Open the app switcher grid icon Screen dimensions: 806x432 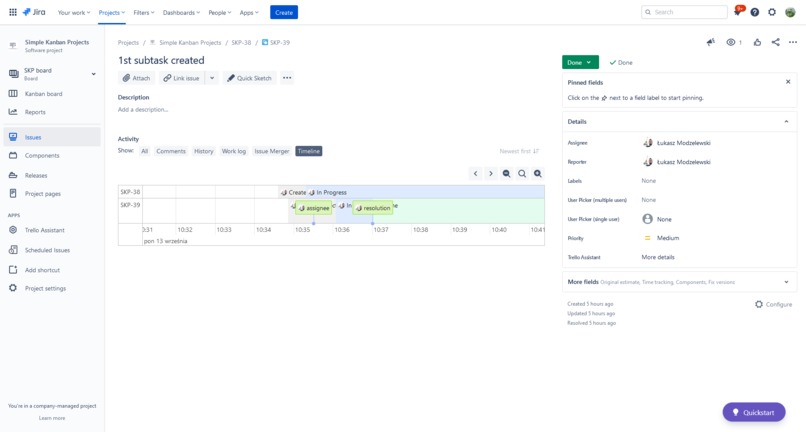tap(13, 12)
